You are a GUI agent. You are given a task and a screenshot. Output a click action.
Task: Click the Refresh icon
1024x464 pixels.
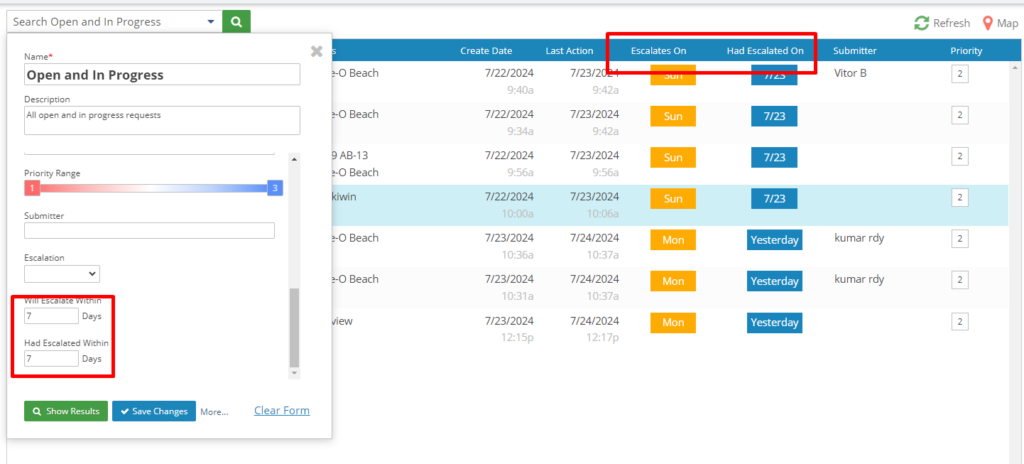pos(921,23)
